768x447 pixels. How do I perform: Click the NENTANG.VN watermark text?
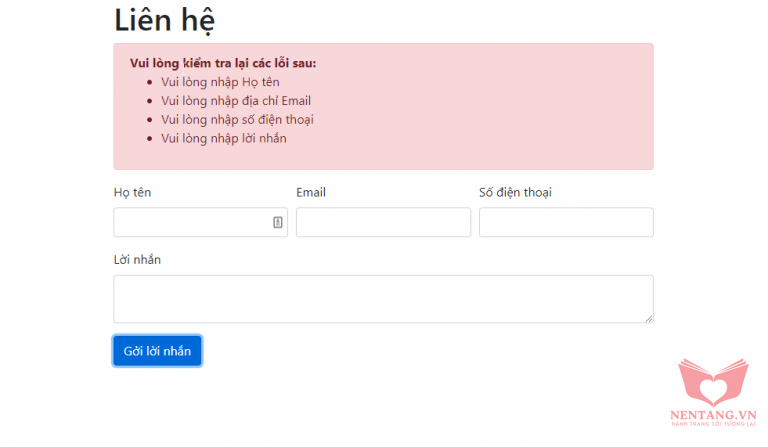(x=712, y=414)
